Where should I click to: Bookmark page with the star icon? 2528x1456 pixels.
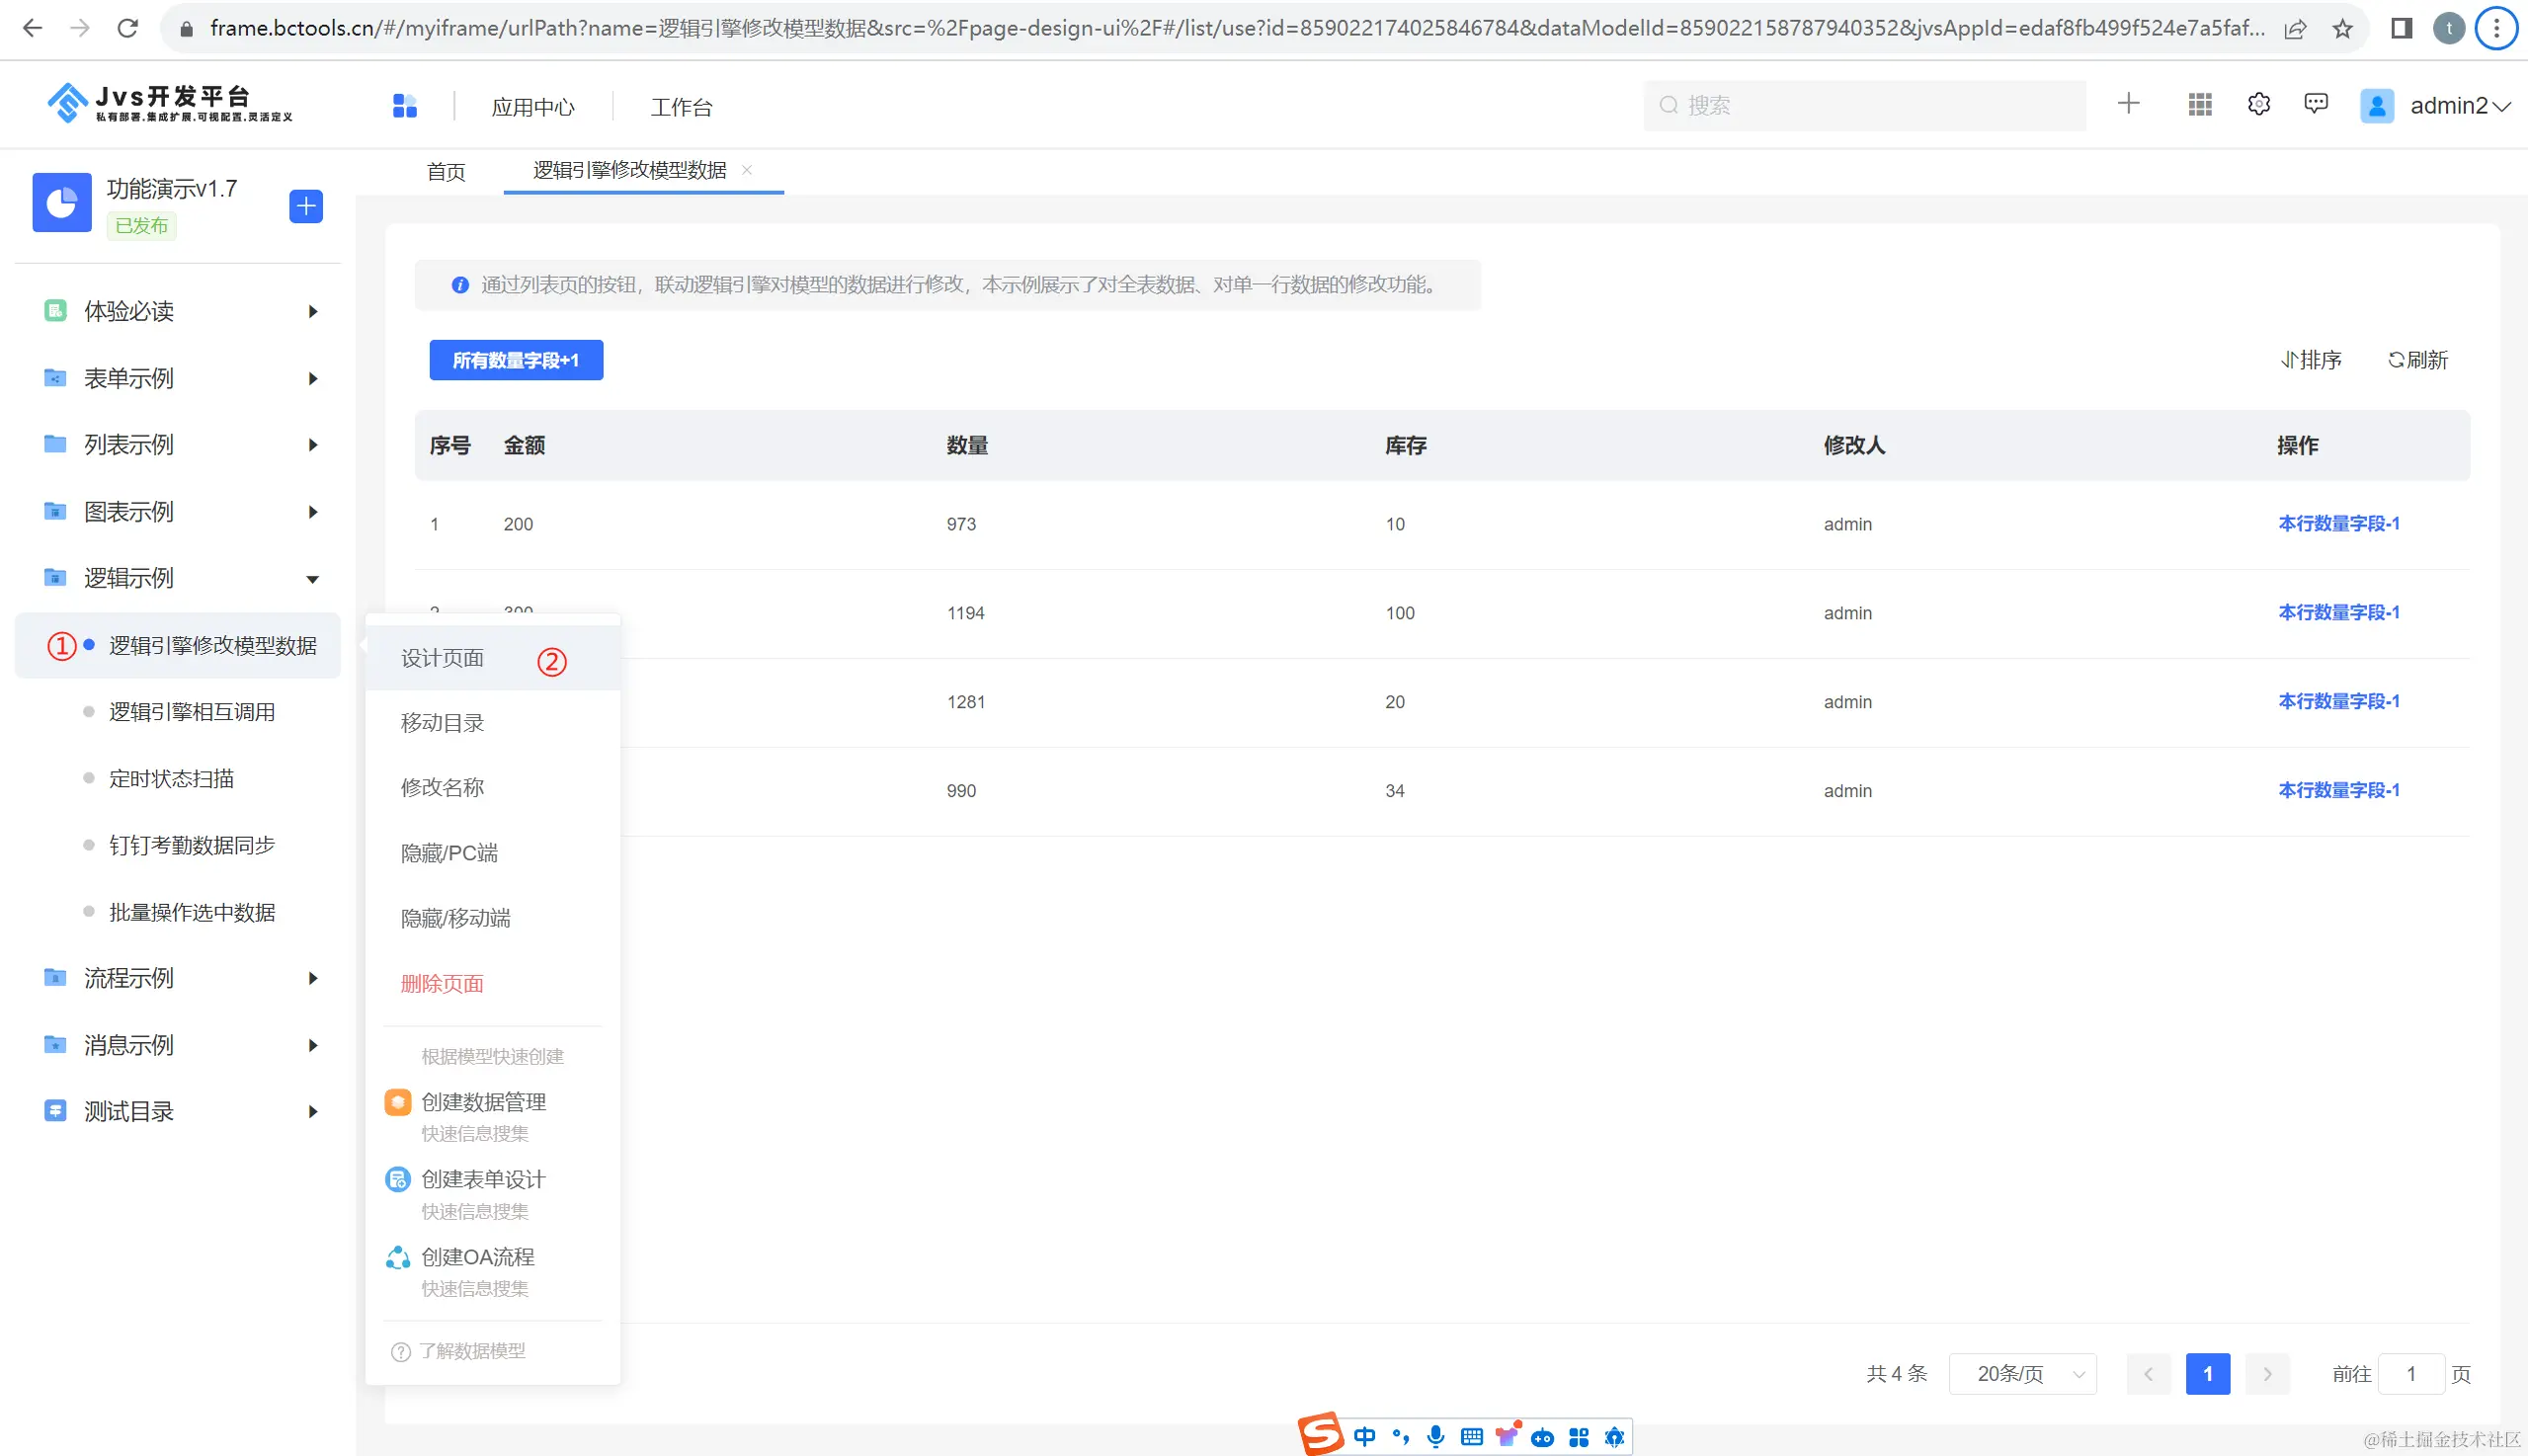(2342, 29)
